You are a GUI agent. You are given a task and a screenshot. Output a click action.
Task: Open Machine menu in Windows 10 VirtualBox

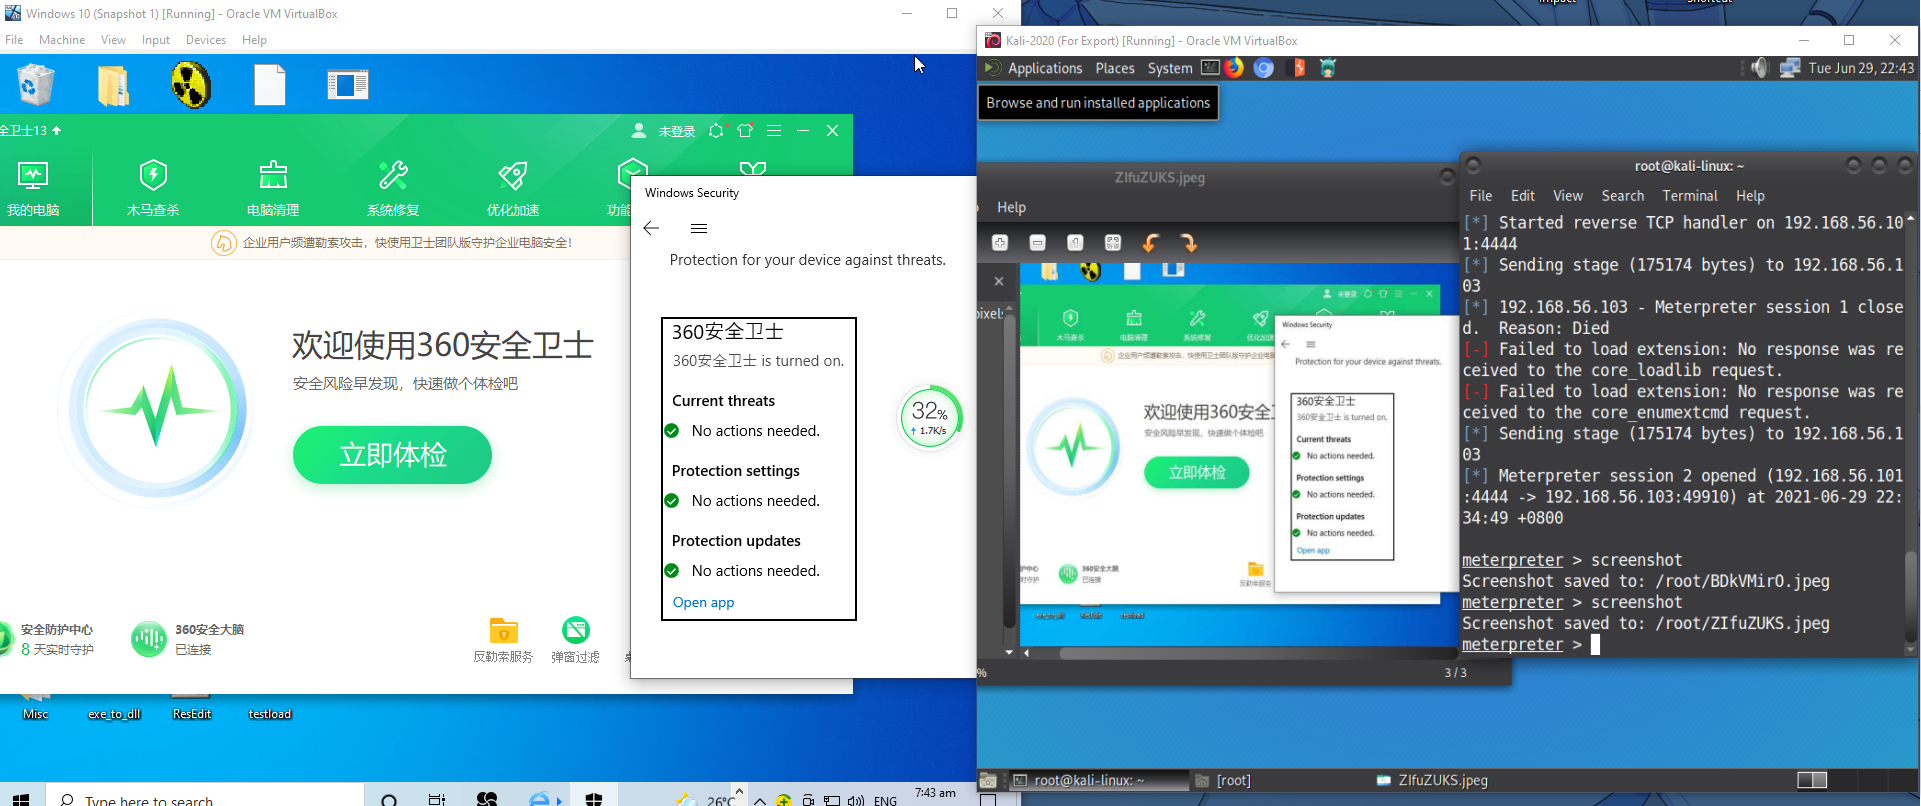(62, 40)
